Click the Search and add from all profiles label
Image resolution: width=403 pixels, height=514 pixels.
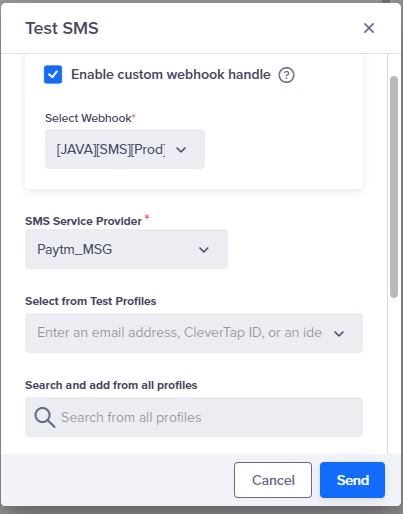pos(111,385)
